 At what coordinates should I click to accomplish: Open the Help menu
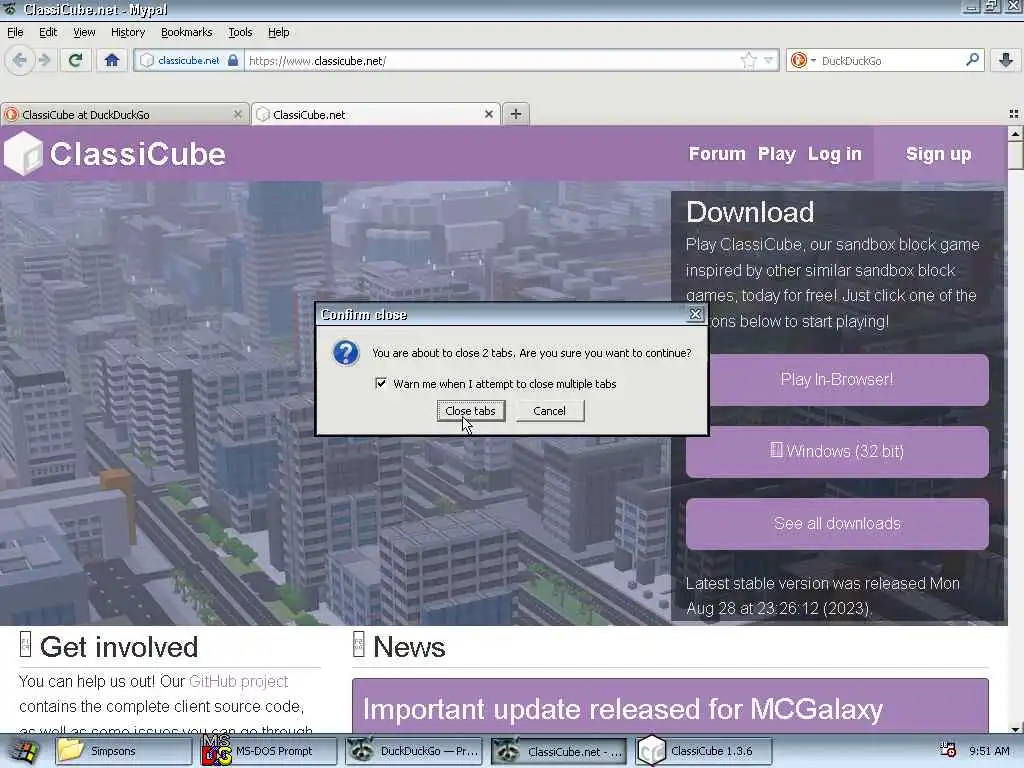pyautogui.click(x=278, y=32)
